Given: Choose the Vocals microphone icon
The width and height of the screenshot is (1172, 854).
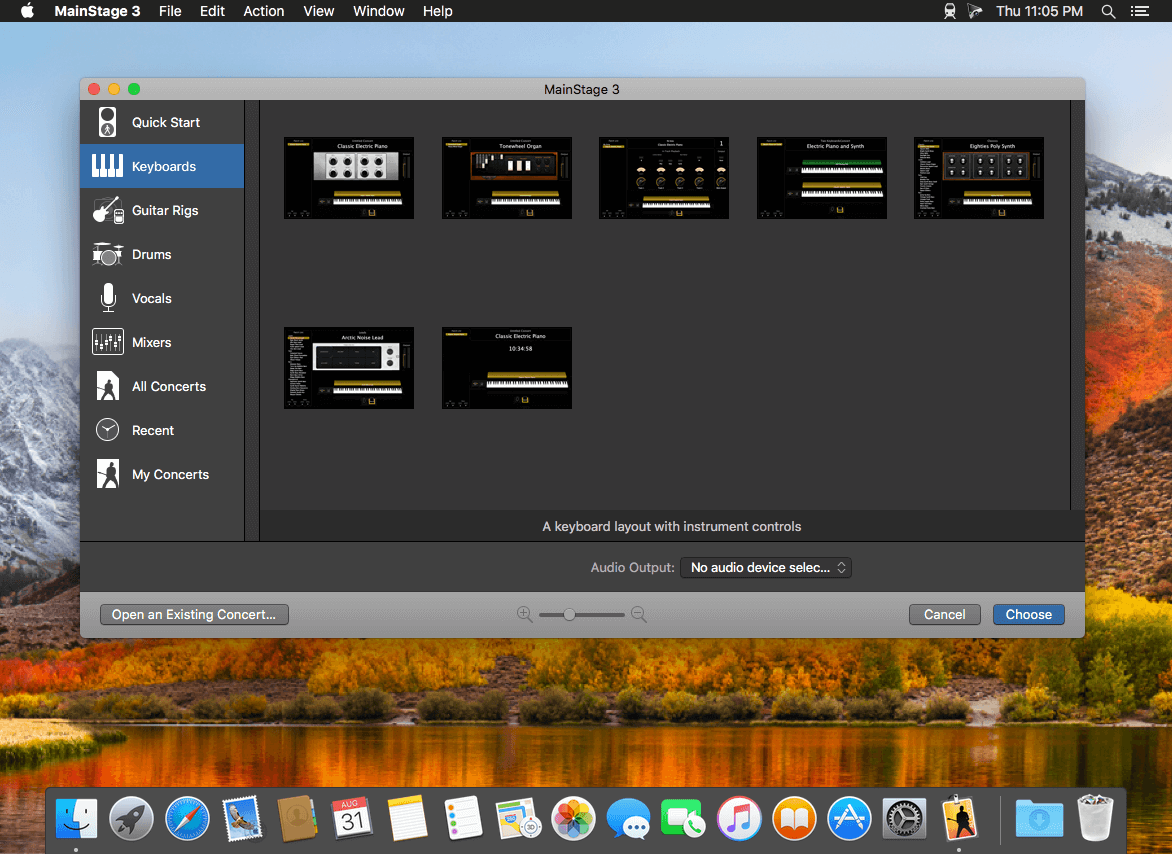Looking at the screenshot, I should coord(107,298).
